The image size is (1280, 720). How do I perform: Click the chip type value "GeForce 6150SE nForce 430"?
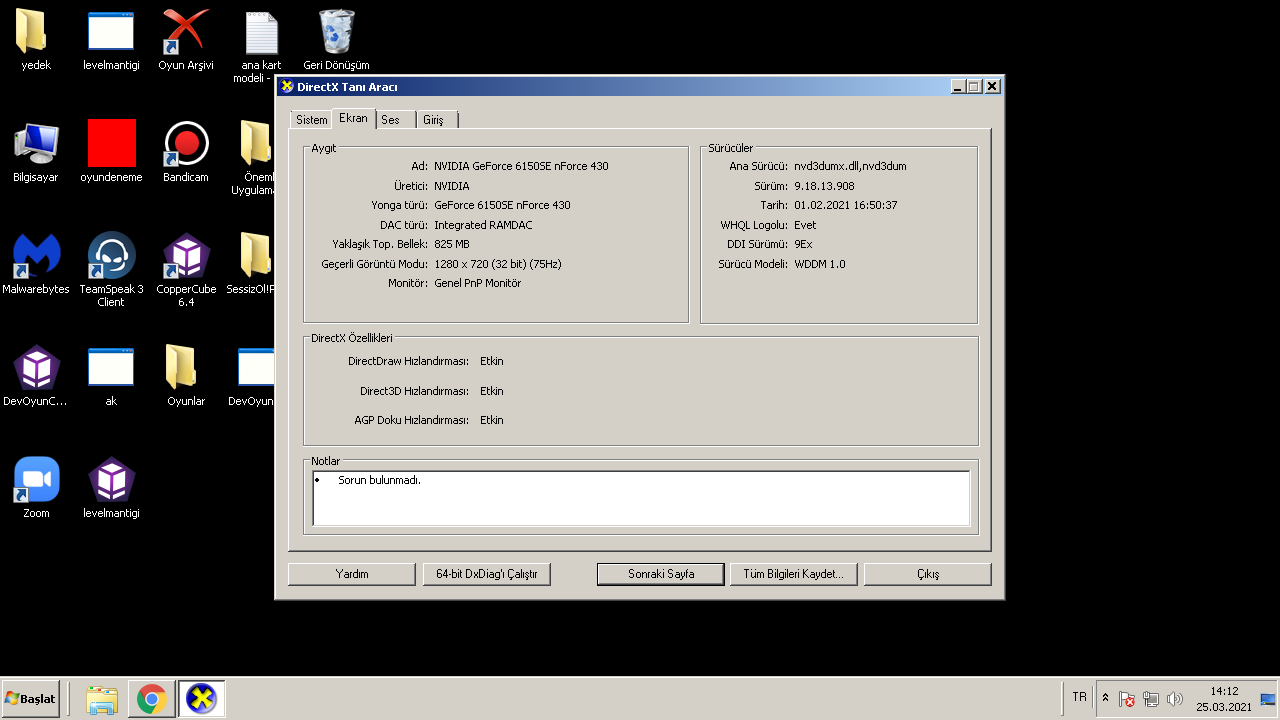(502, 205)
